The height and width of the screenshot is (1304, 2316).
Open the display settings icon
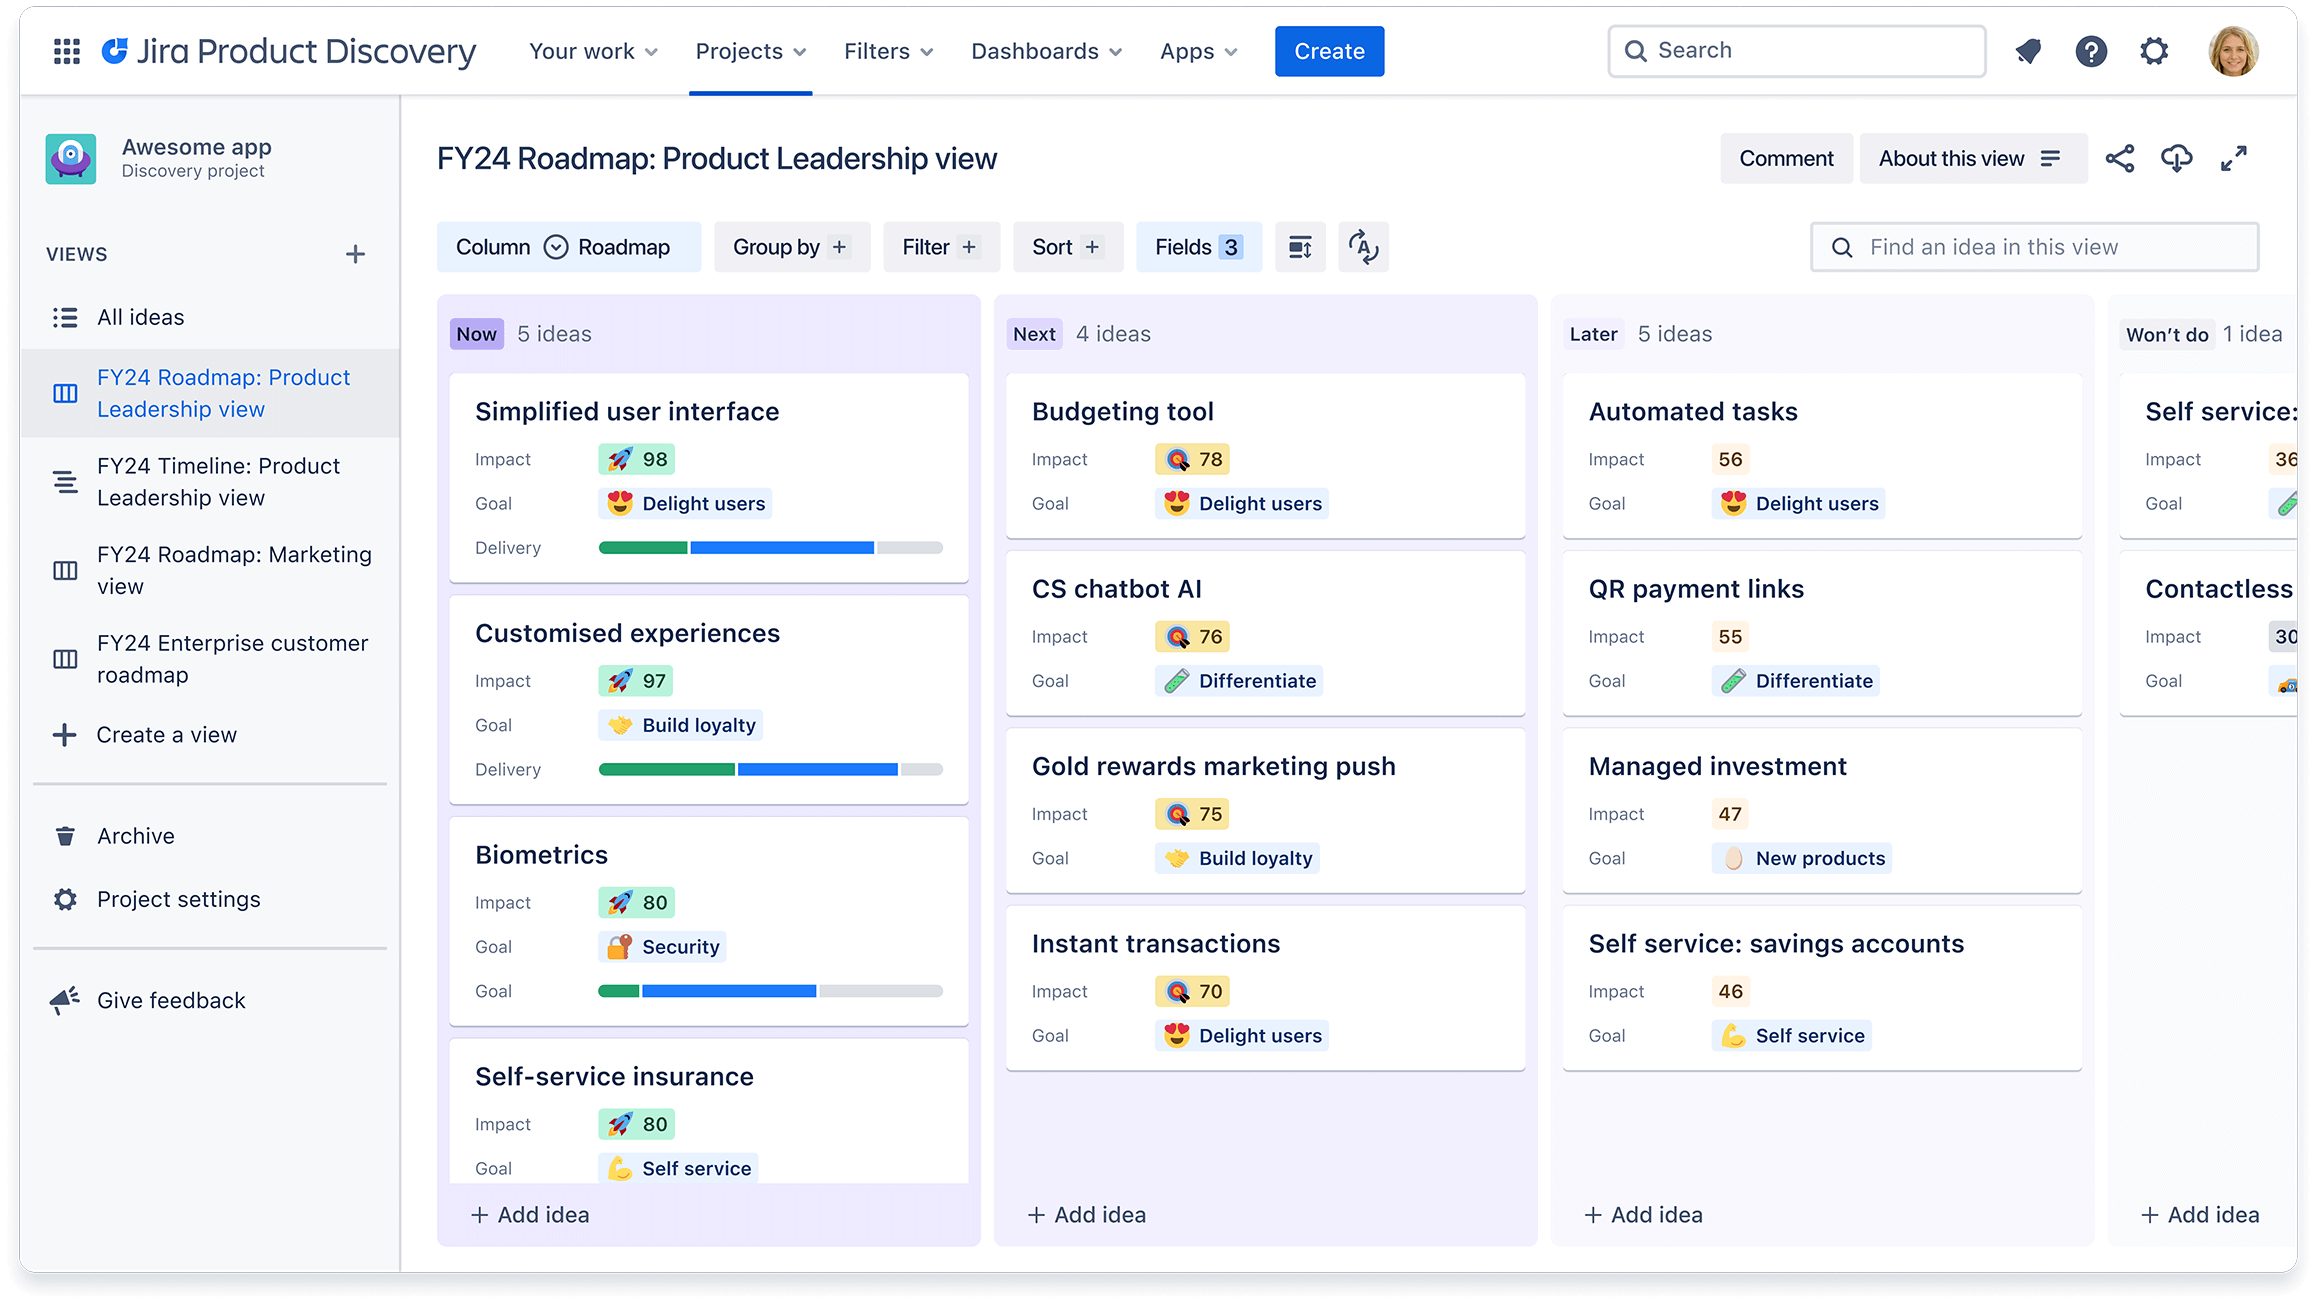click(x=1300, y=246)
